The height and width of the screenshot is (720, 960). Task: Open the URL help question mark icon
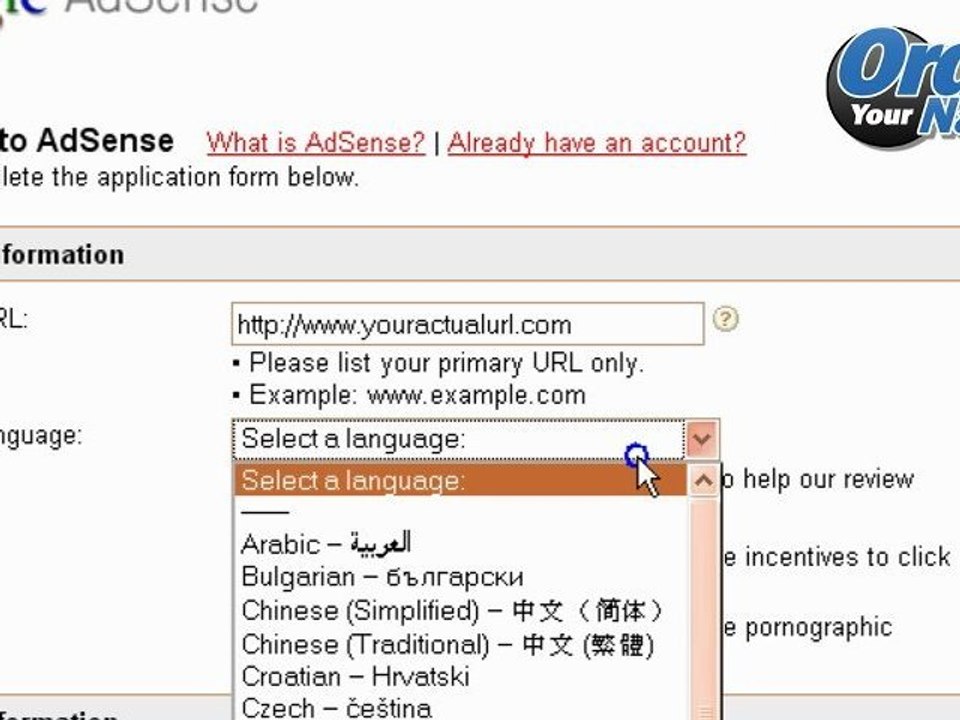pos(726,319)
